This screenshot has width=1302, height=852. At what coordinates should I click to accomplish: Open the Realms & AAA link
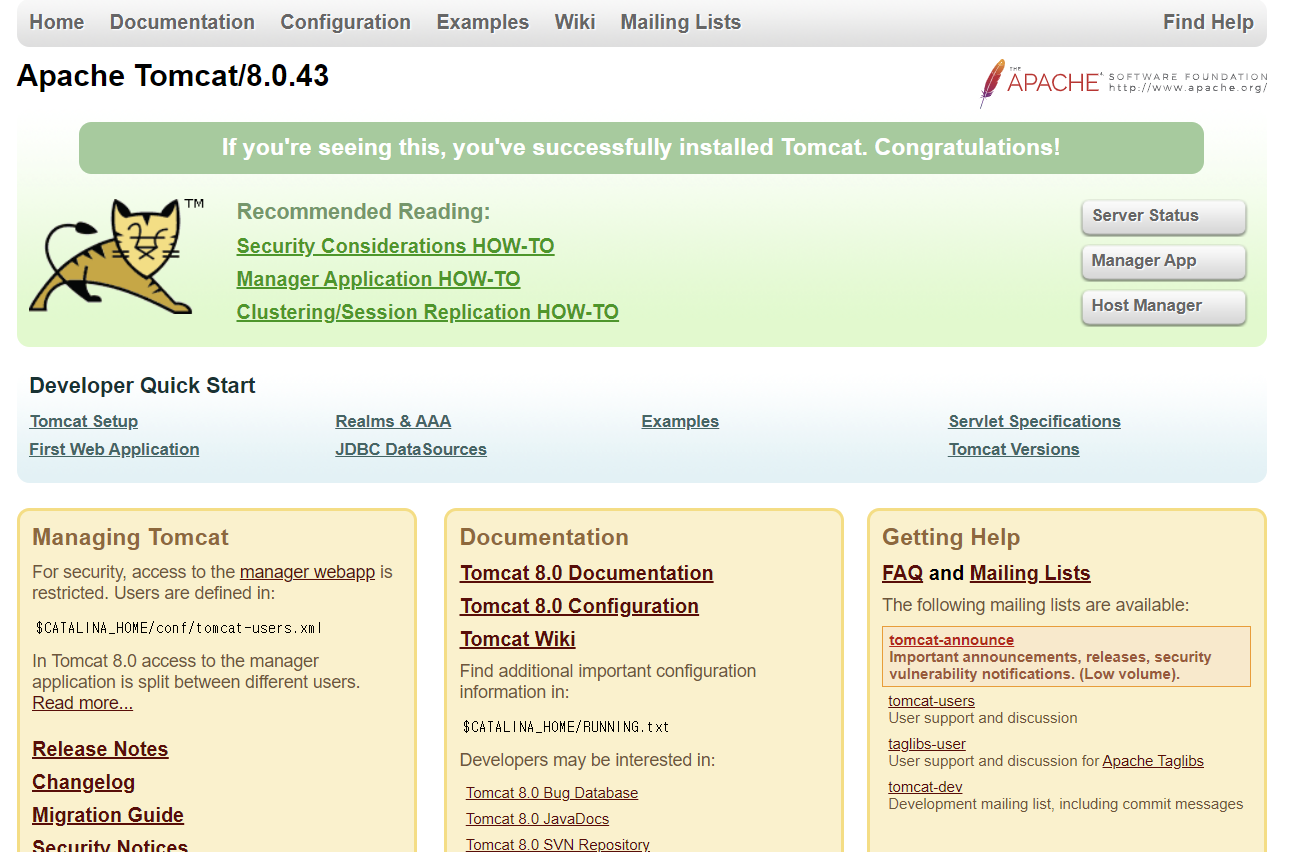click(x=393, y=421)
